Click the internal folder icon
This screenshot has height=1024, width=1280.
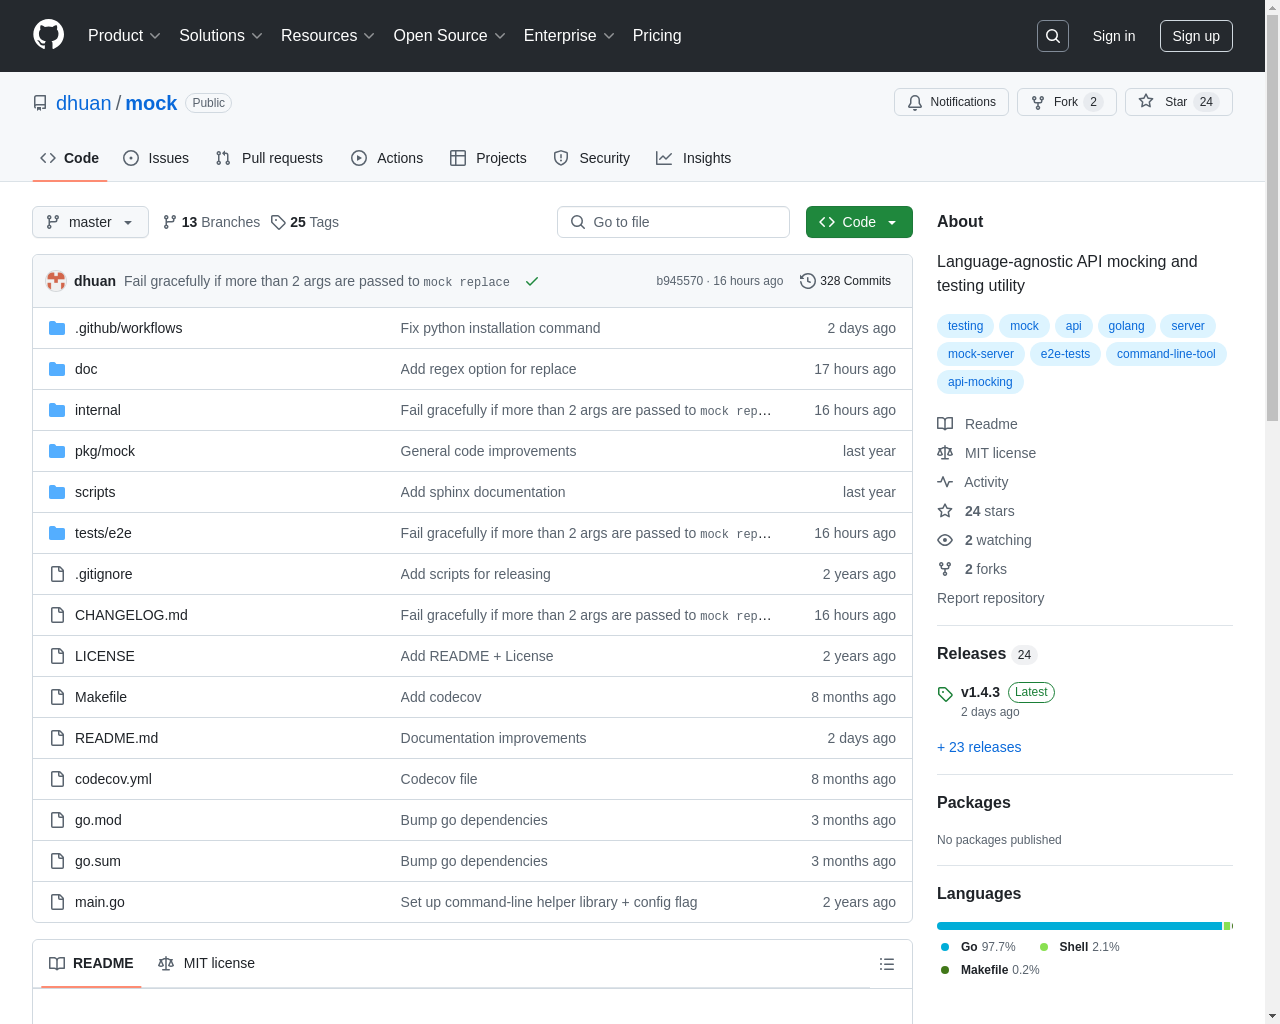pyautogui.click(x=57, y=410)
